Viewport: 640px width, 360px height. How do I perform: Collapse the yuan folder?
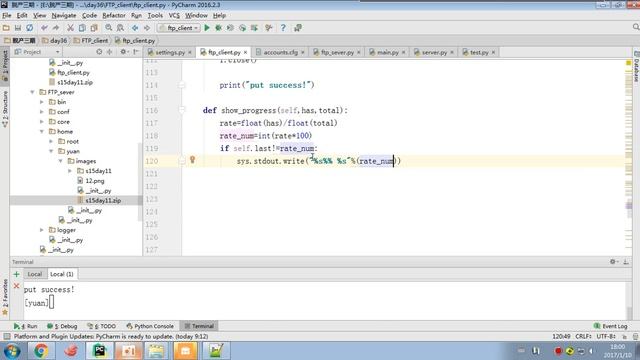pyautogui.click(x=51, y=151)
